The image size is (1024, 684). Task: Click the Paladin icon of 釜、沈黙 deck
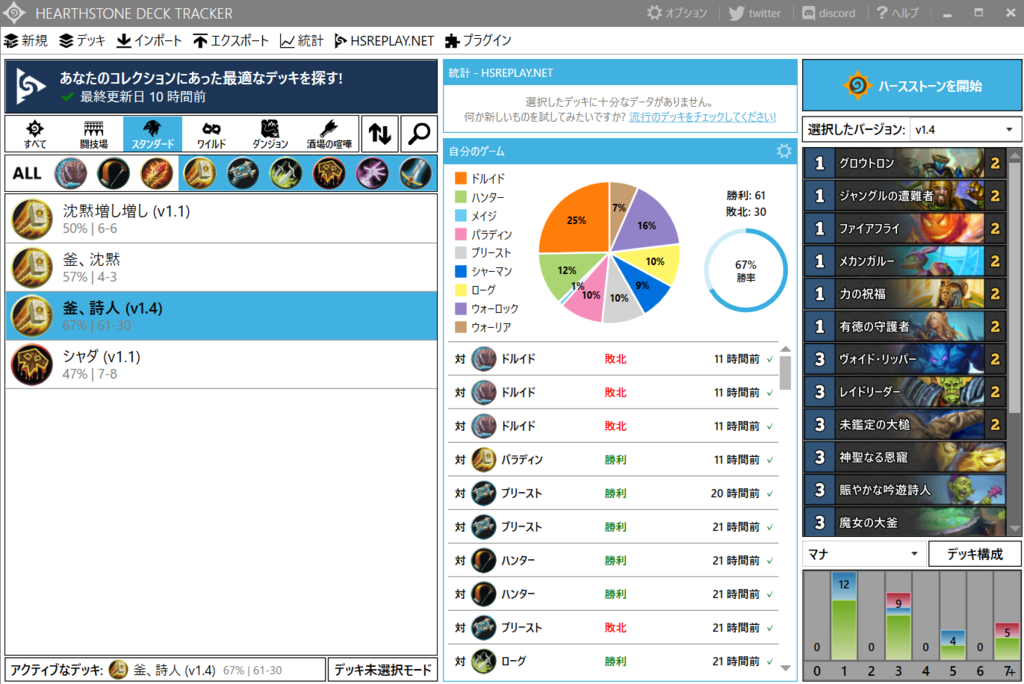32,268
